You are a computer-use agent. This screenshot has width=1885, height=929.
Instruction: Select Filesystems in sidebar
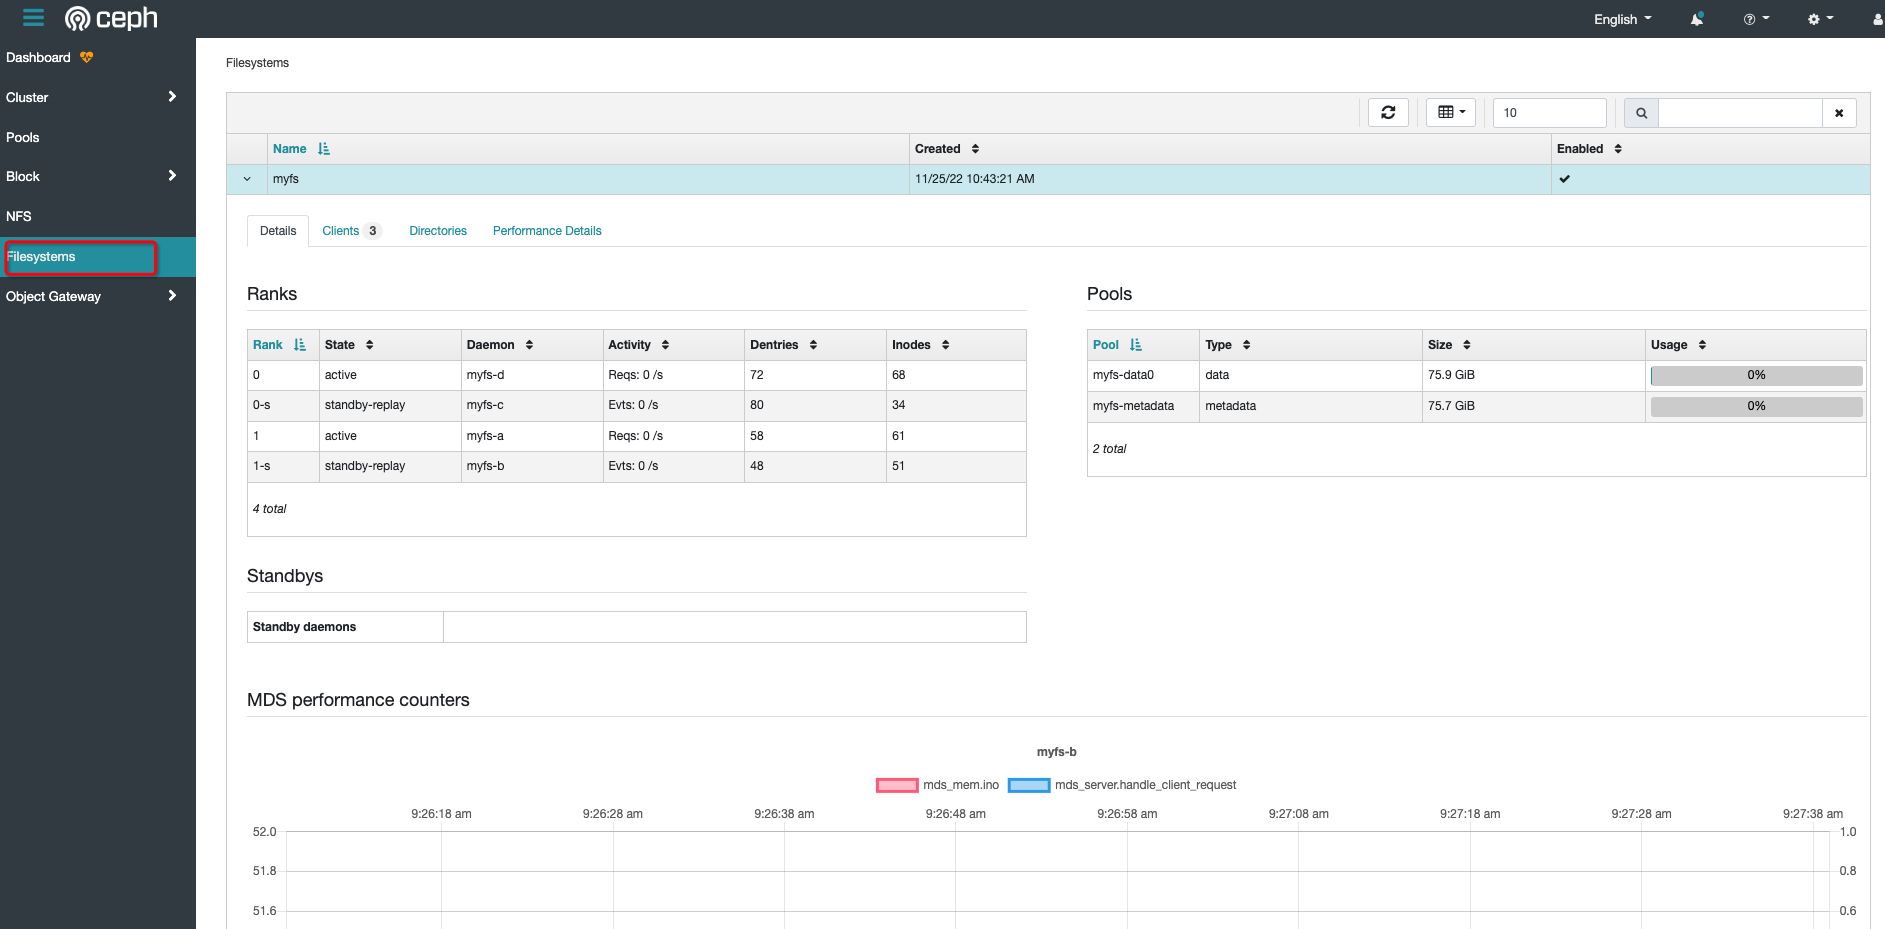(98, 257)
